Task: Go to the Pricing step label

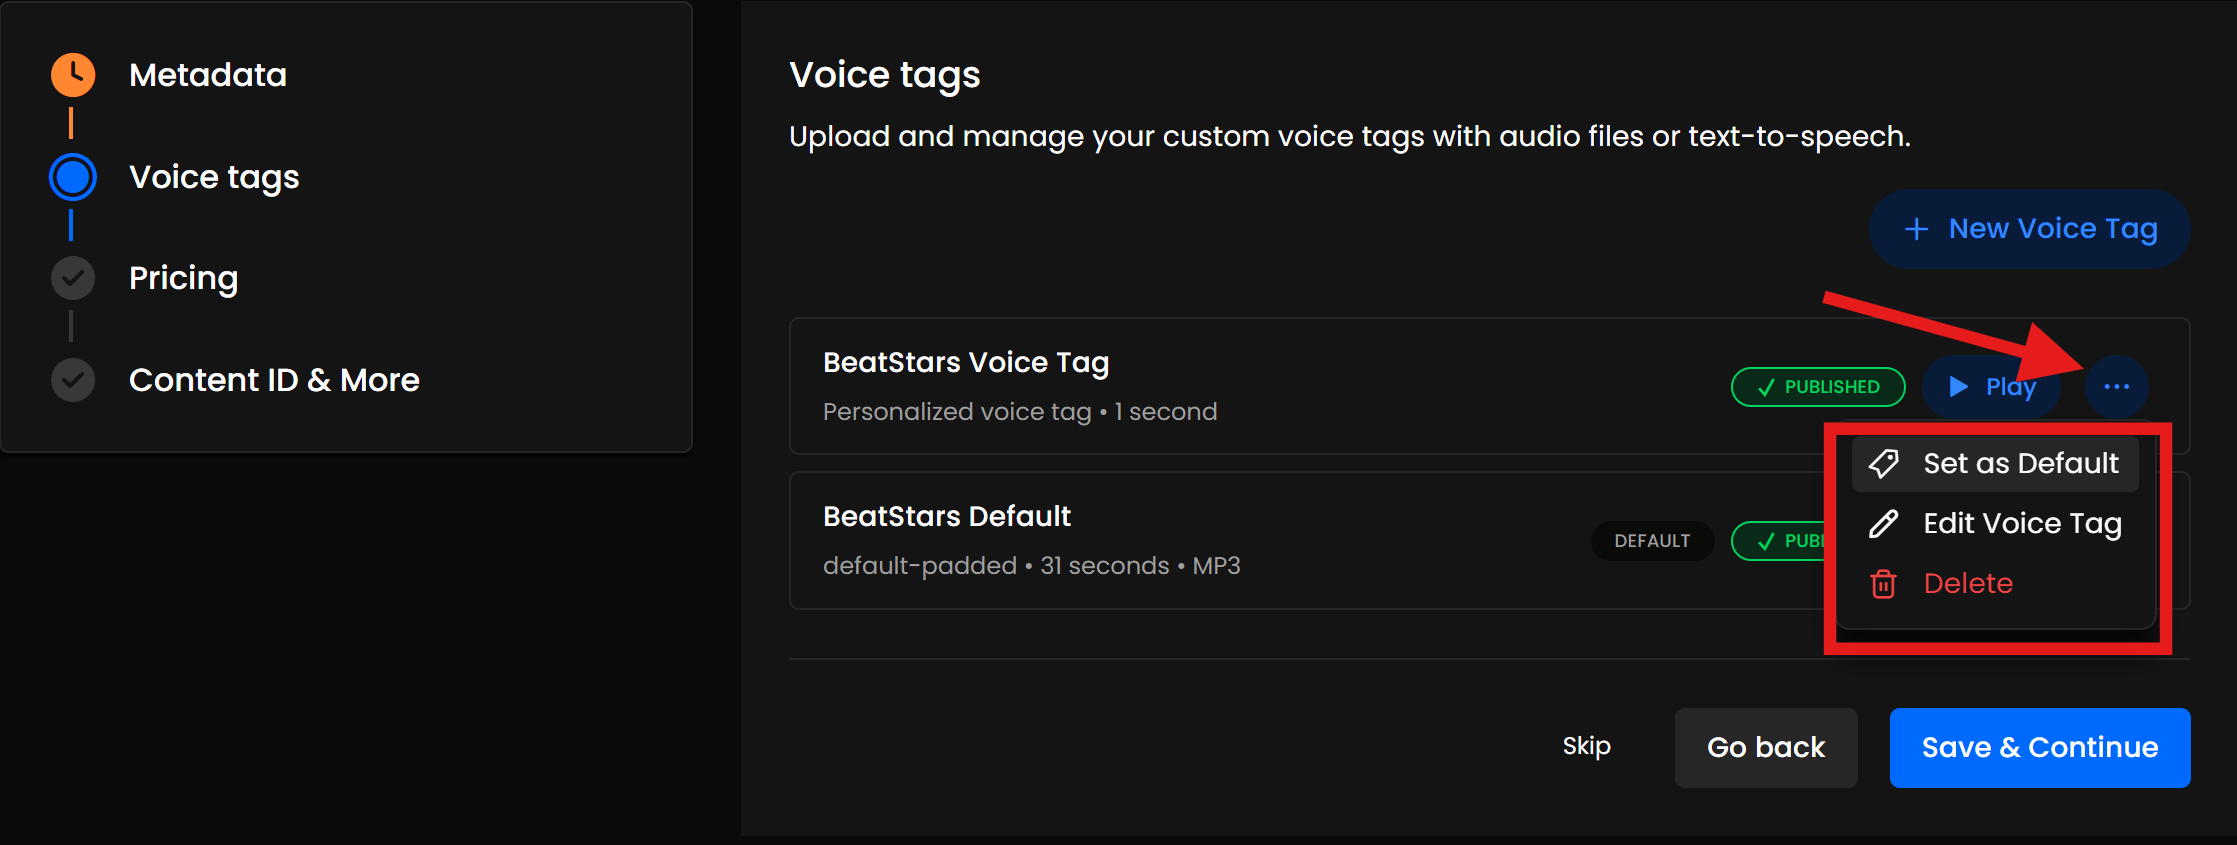Action: pos(183,278)
